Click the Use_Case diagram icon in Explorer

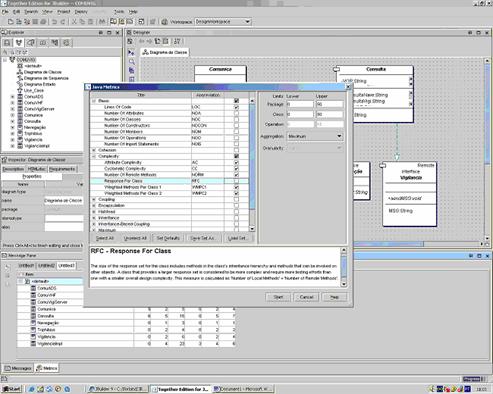point(20,90)
